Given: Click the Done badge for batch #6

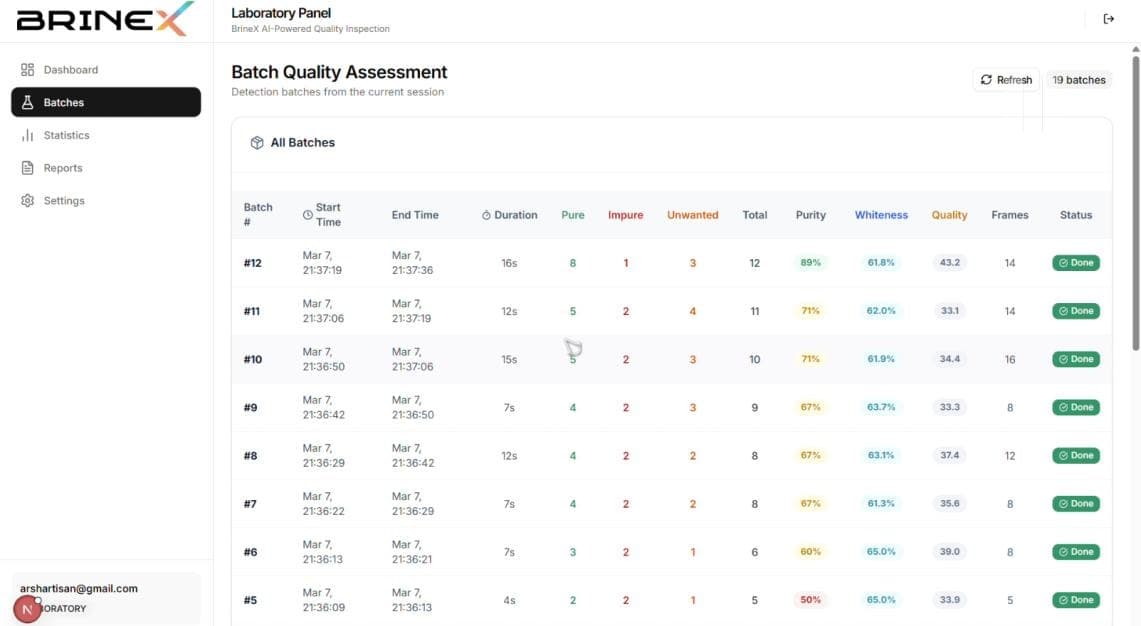Looking at the screenshot, I should click(x=1076, y=552).
